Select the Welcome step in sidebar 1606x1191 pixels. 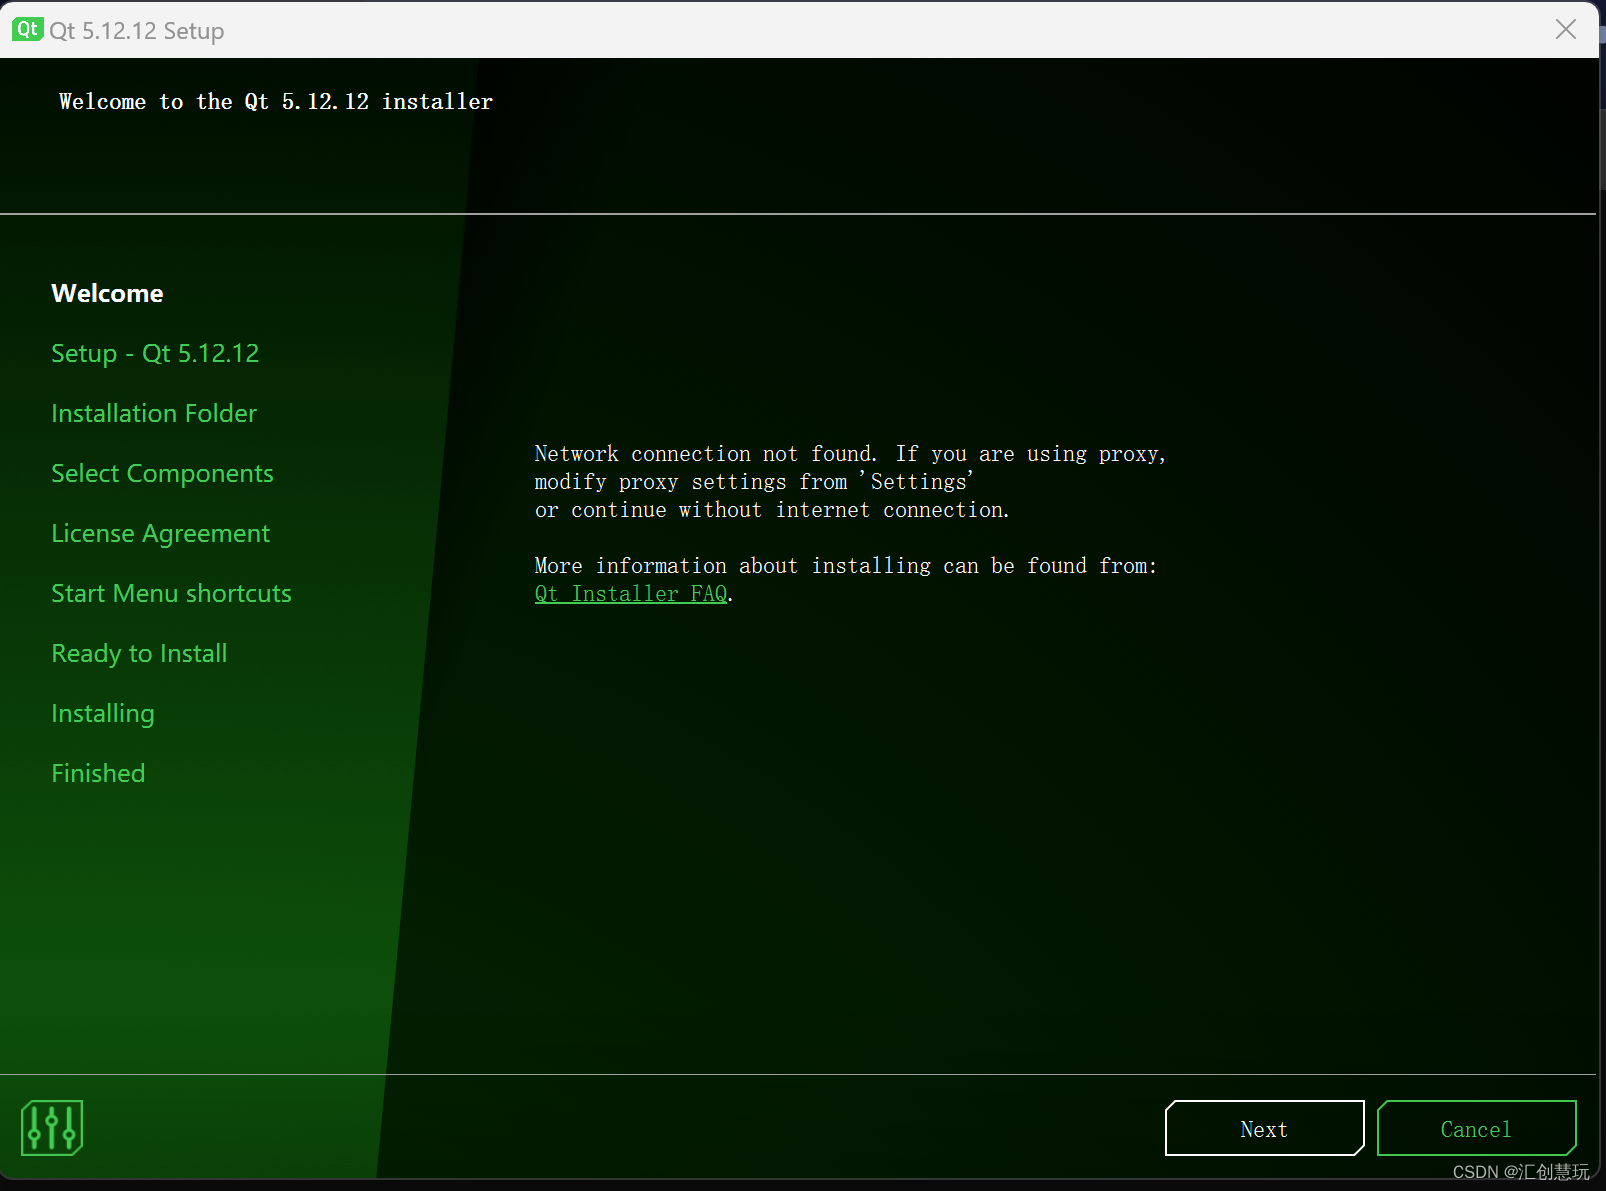click(107, 293)
